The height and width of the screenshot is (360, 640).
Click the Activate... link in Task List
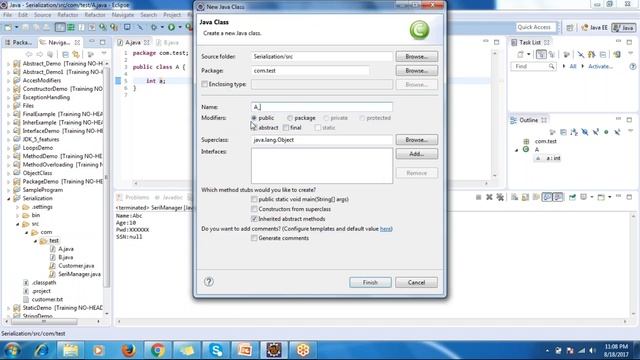tap(600, 66)
